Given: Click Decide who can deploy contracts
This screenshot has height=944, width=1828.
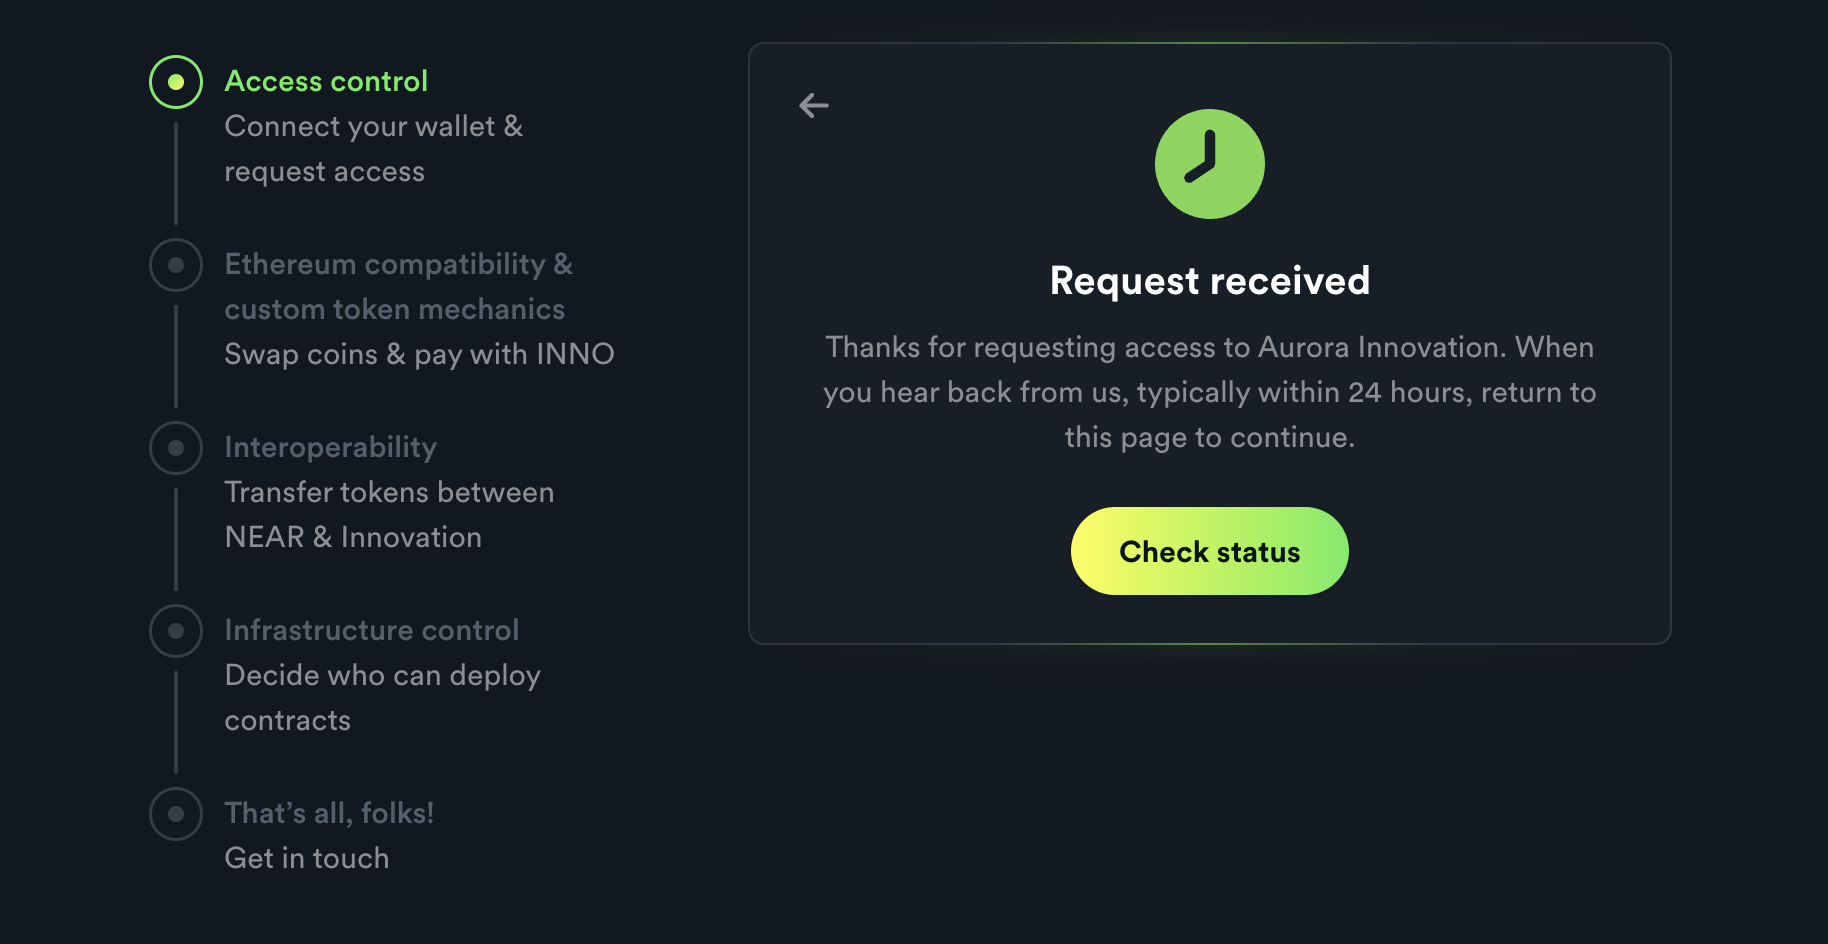Looking at the screenshot, I should tap(382, 697).
